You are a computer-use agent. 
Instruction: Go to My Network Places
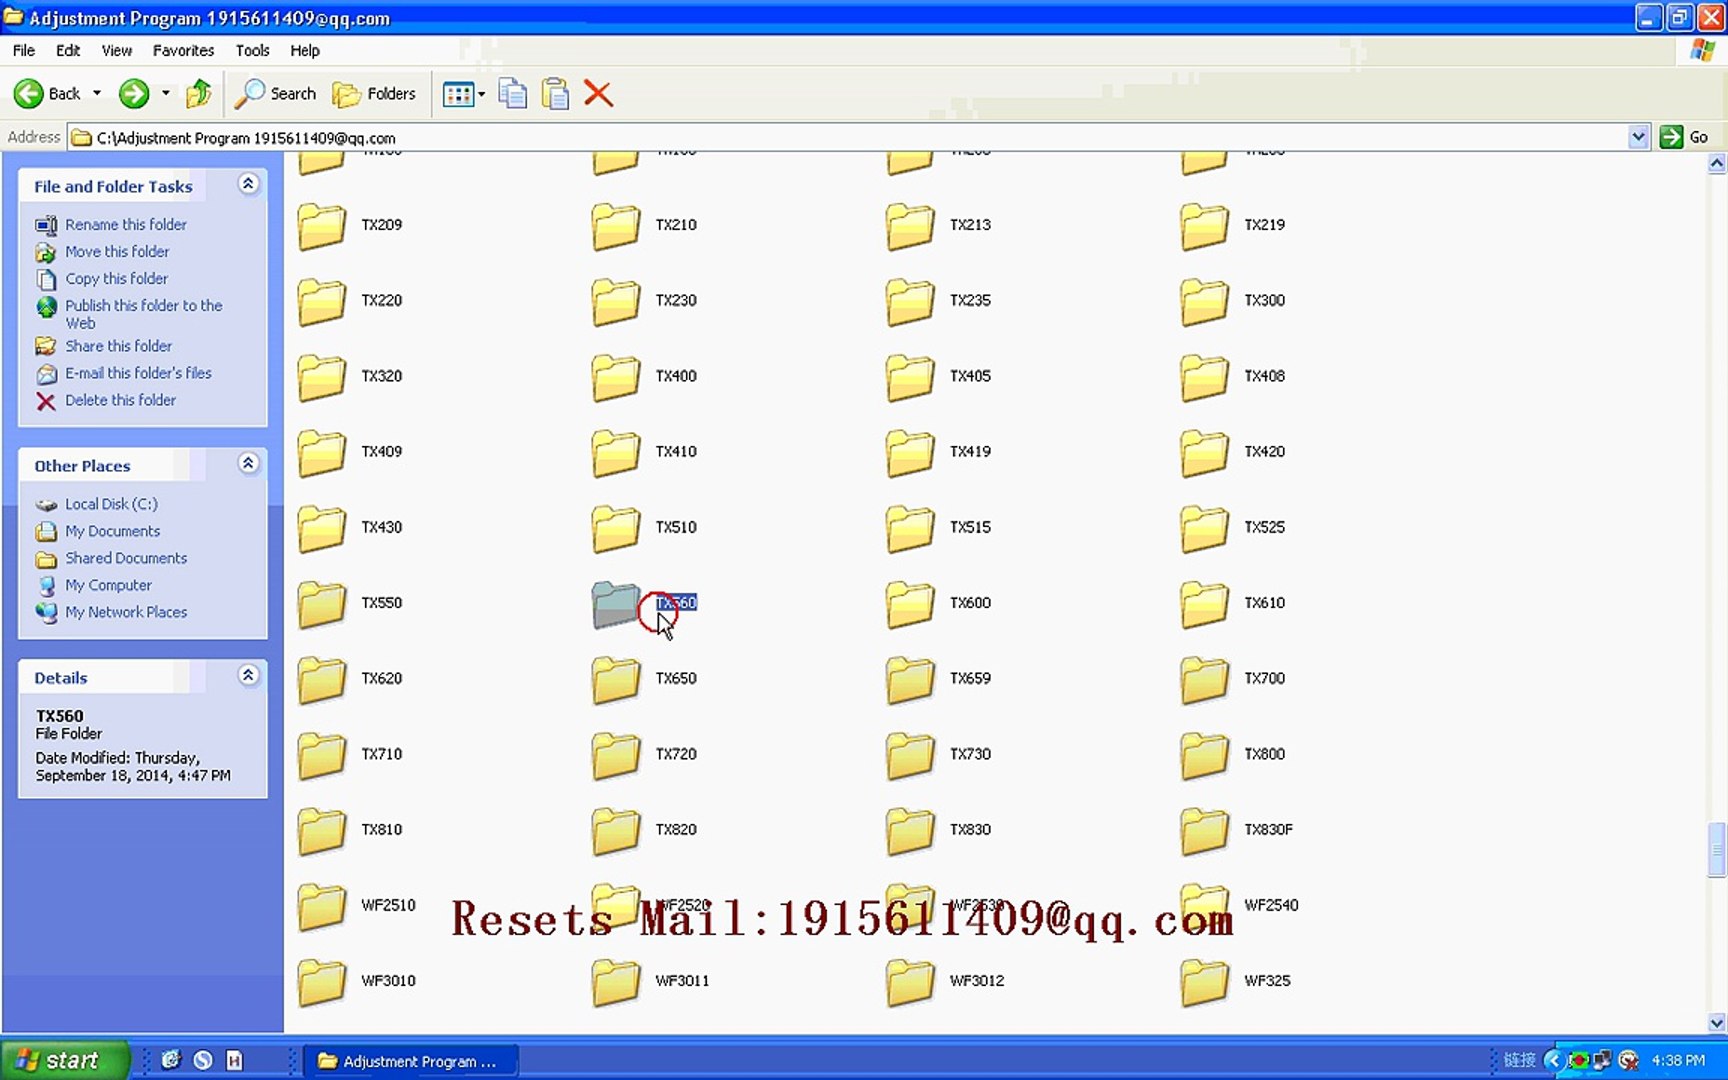[x=126, y=612]
